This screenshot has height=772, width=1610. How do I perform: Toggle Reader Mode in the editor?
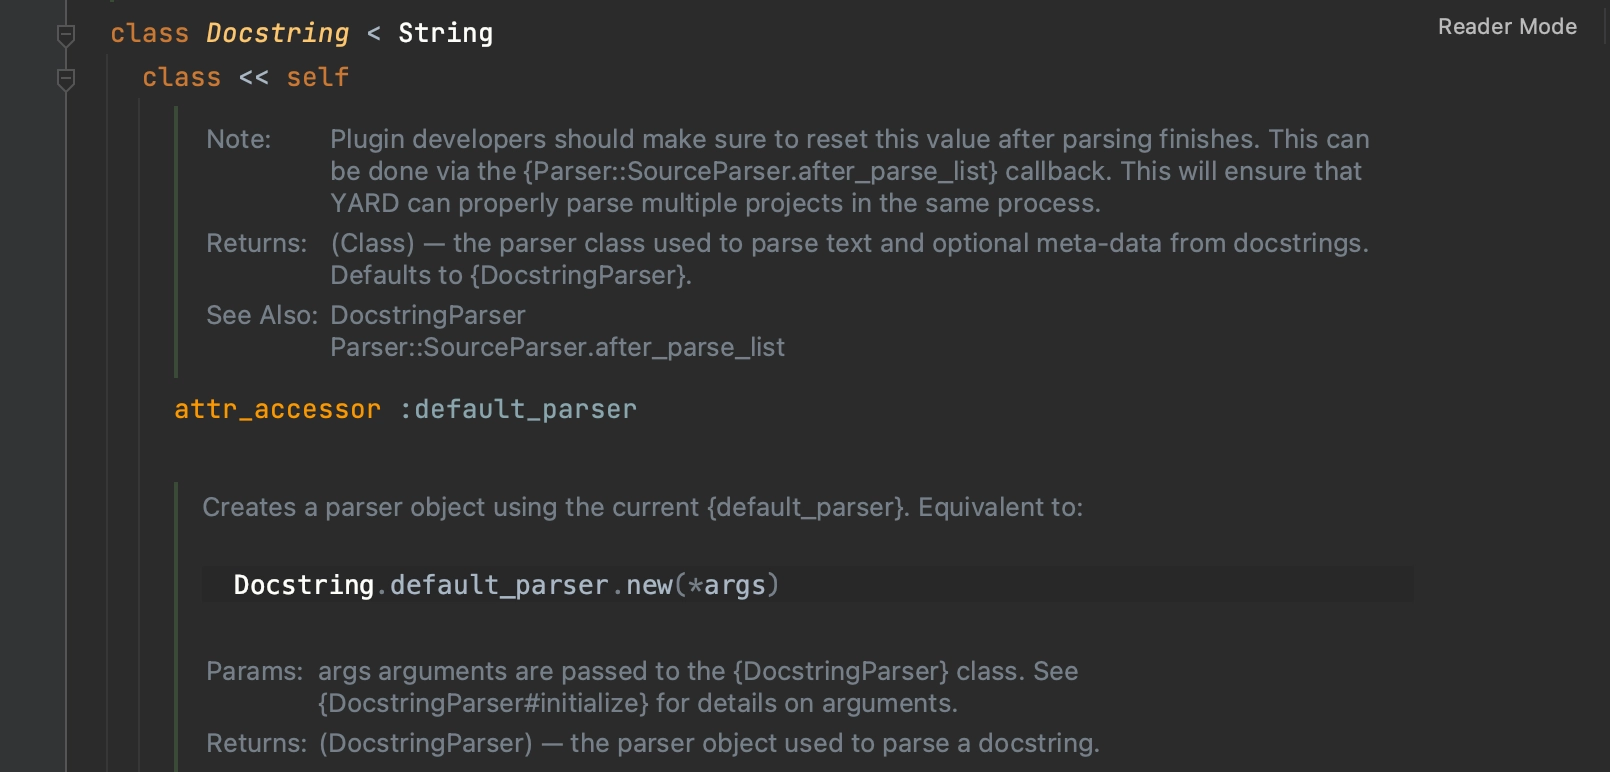pyautogui.click(x=1507, y=27)
